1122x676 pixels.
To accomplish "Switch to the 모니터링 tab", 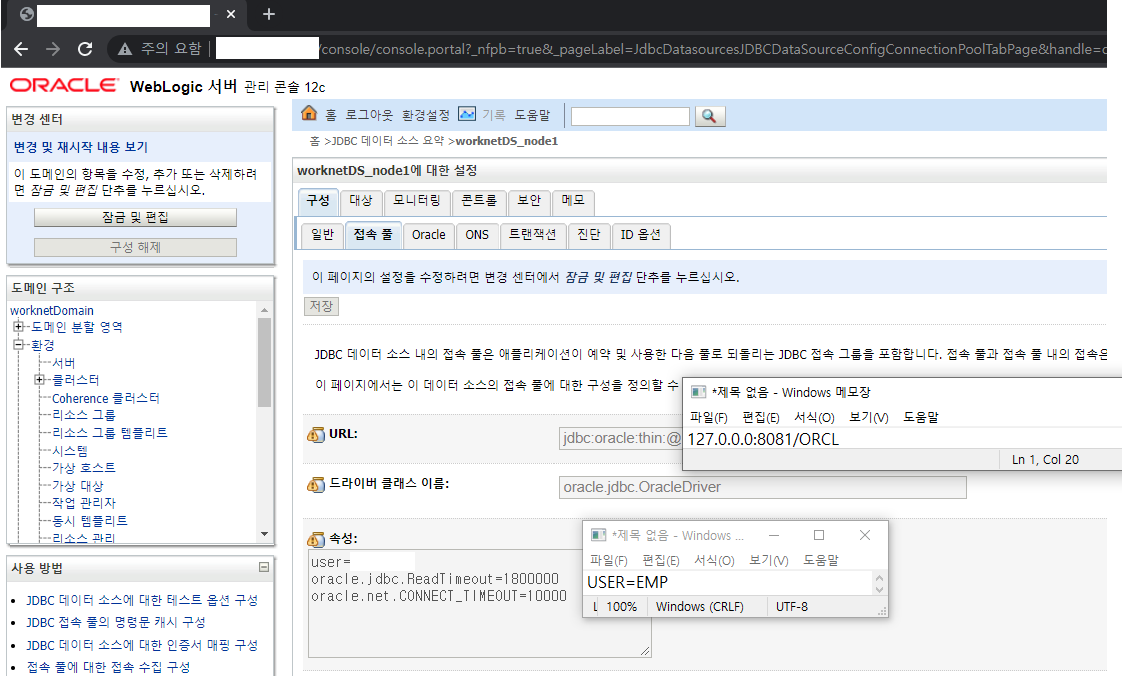I will 417,201.
